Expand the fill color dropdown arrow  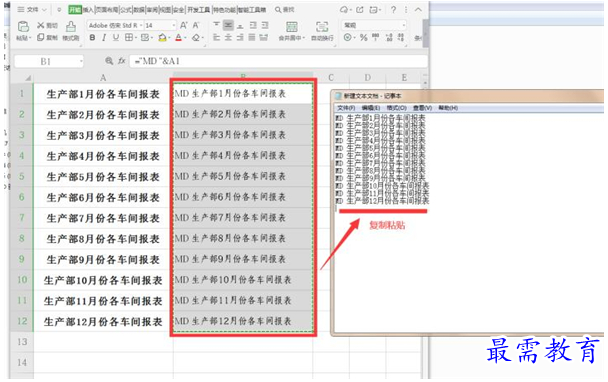coord(170,38)
